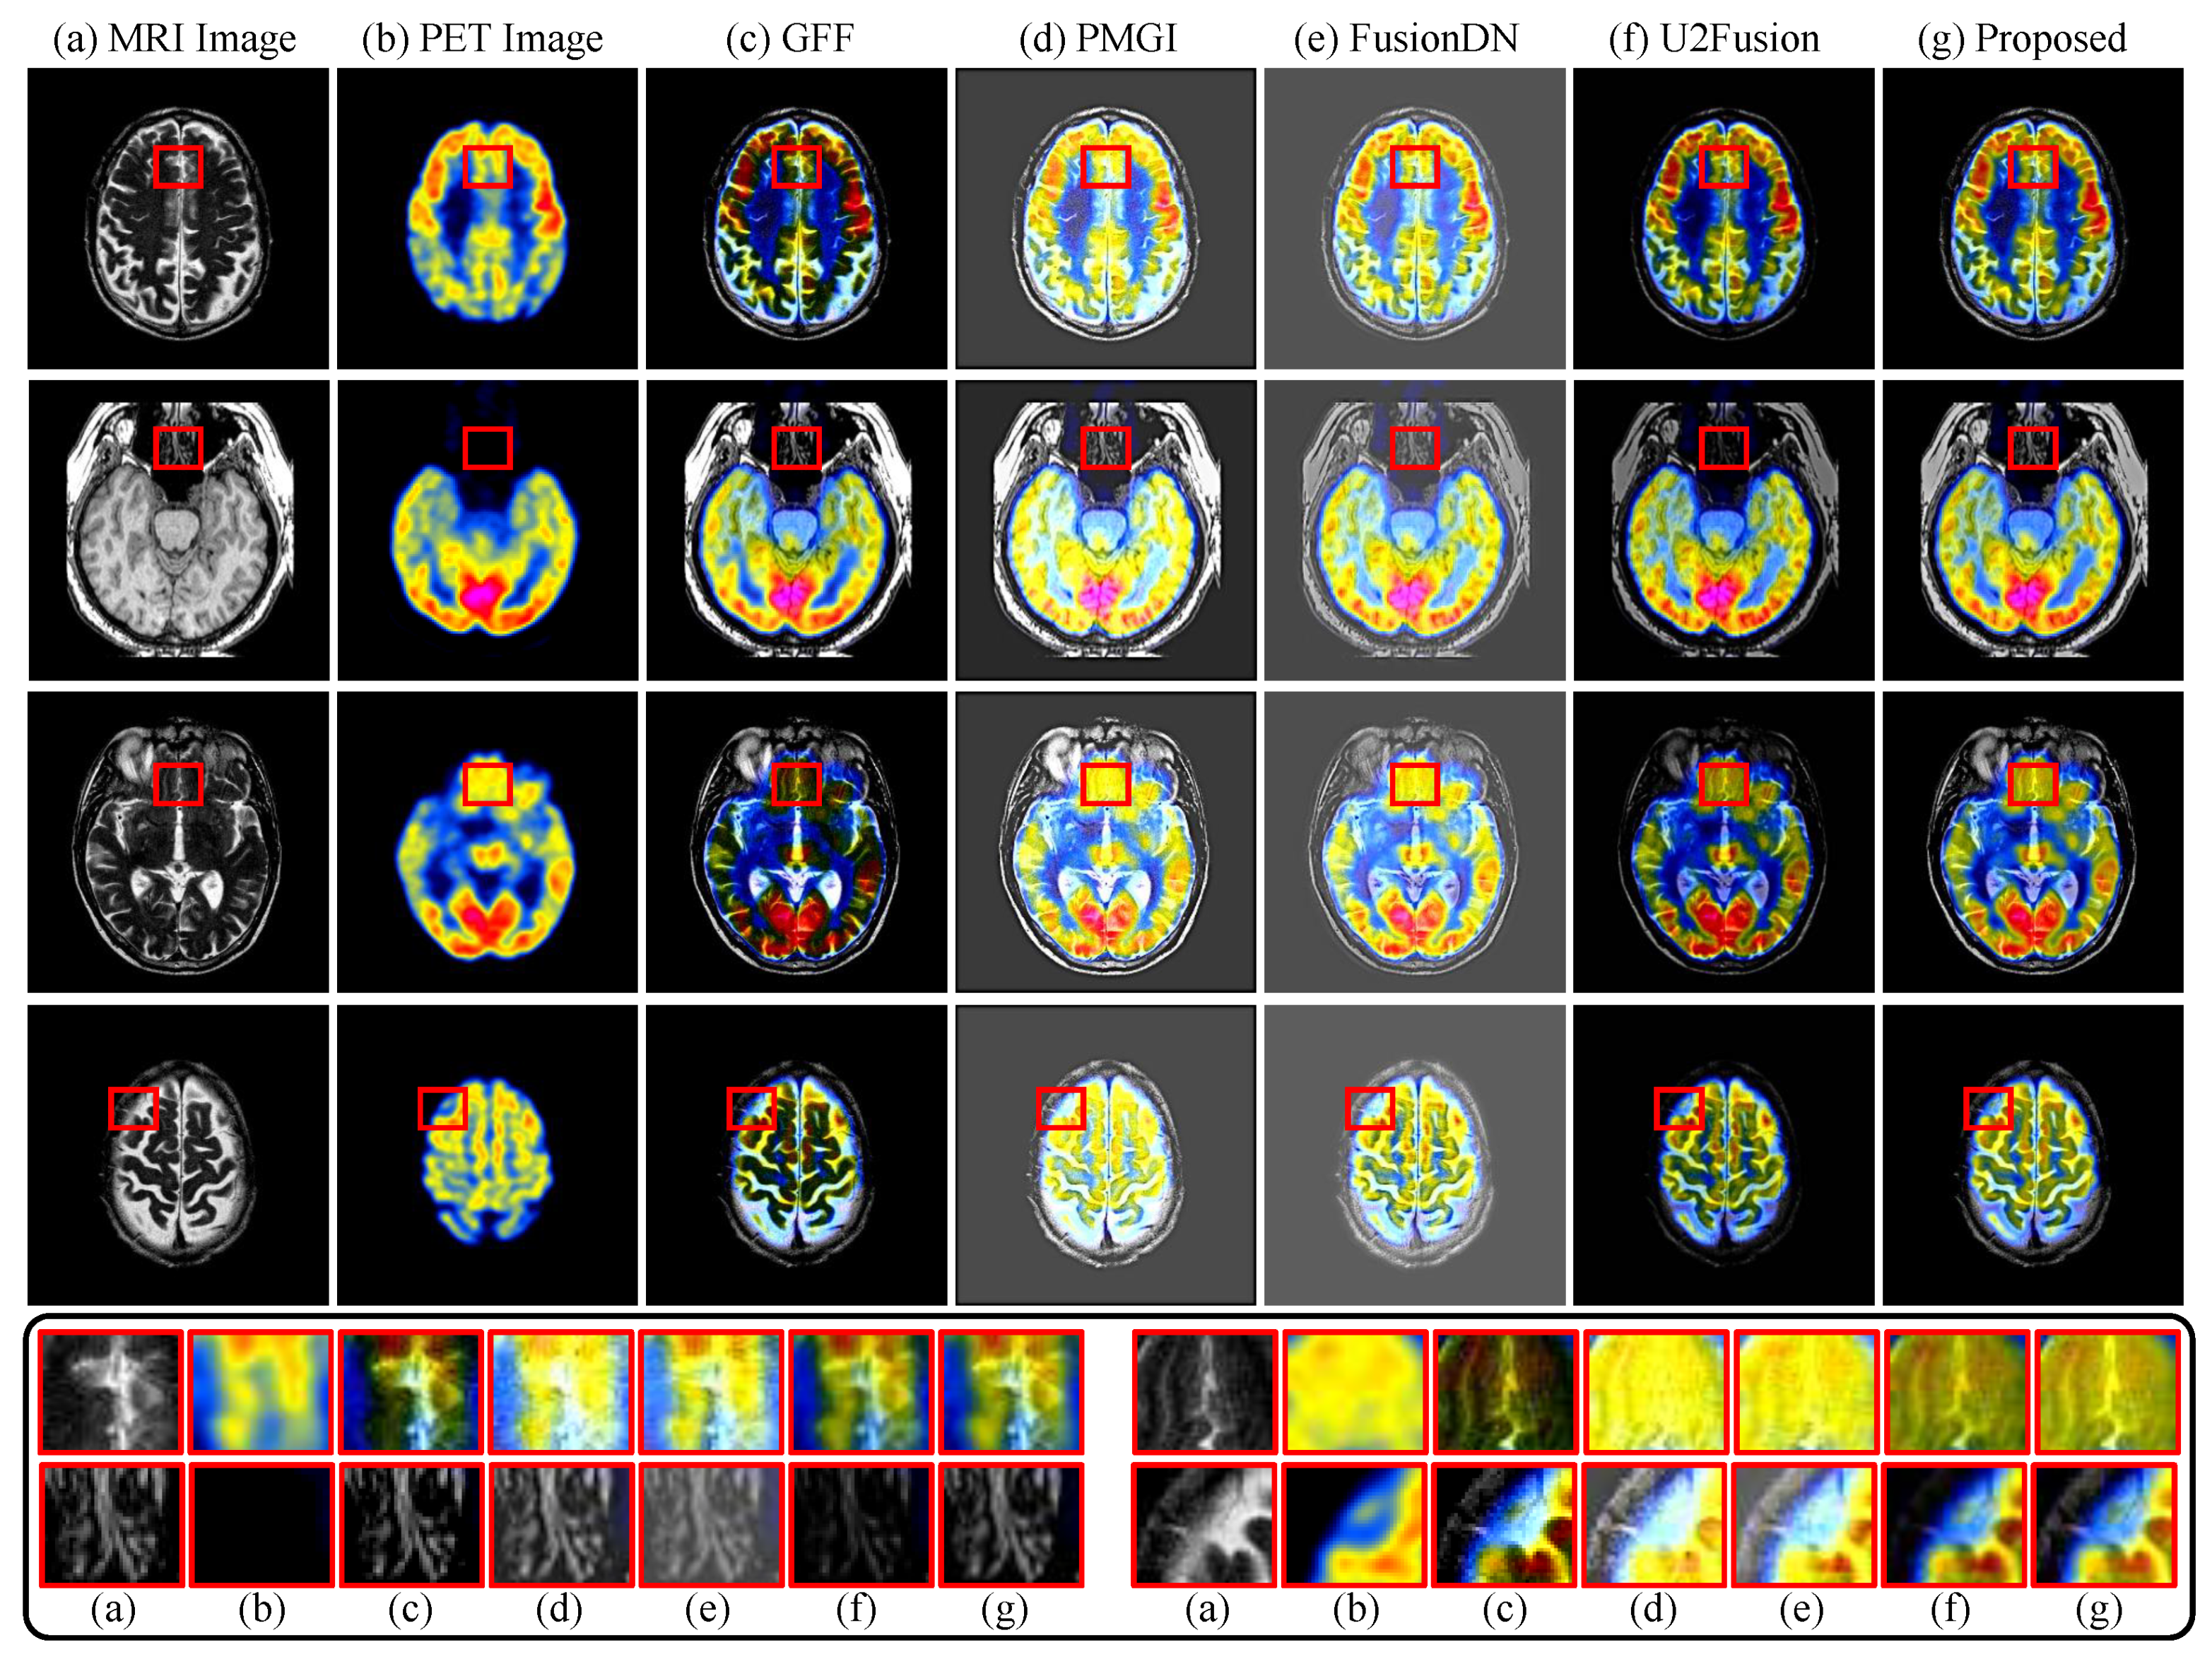Click the "(g) Proposed" heading text

[2022, 38]
